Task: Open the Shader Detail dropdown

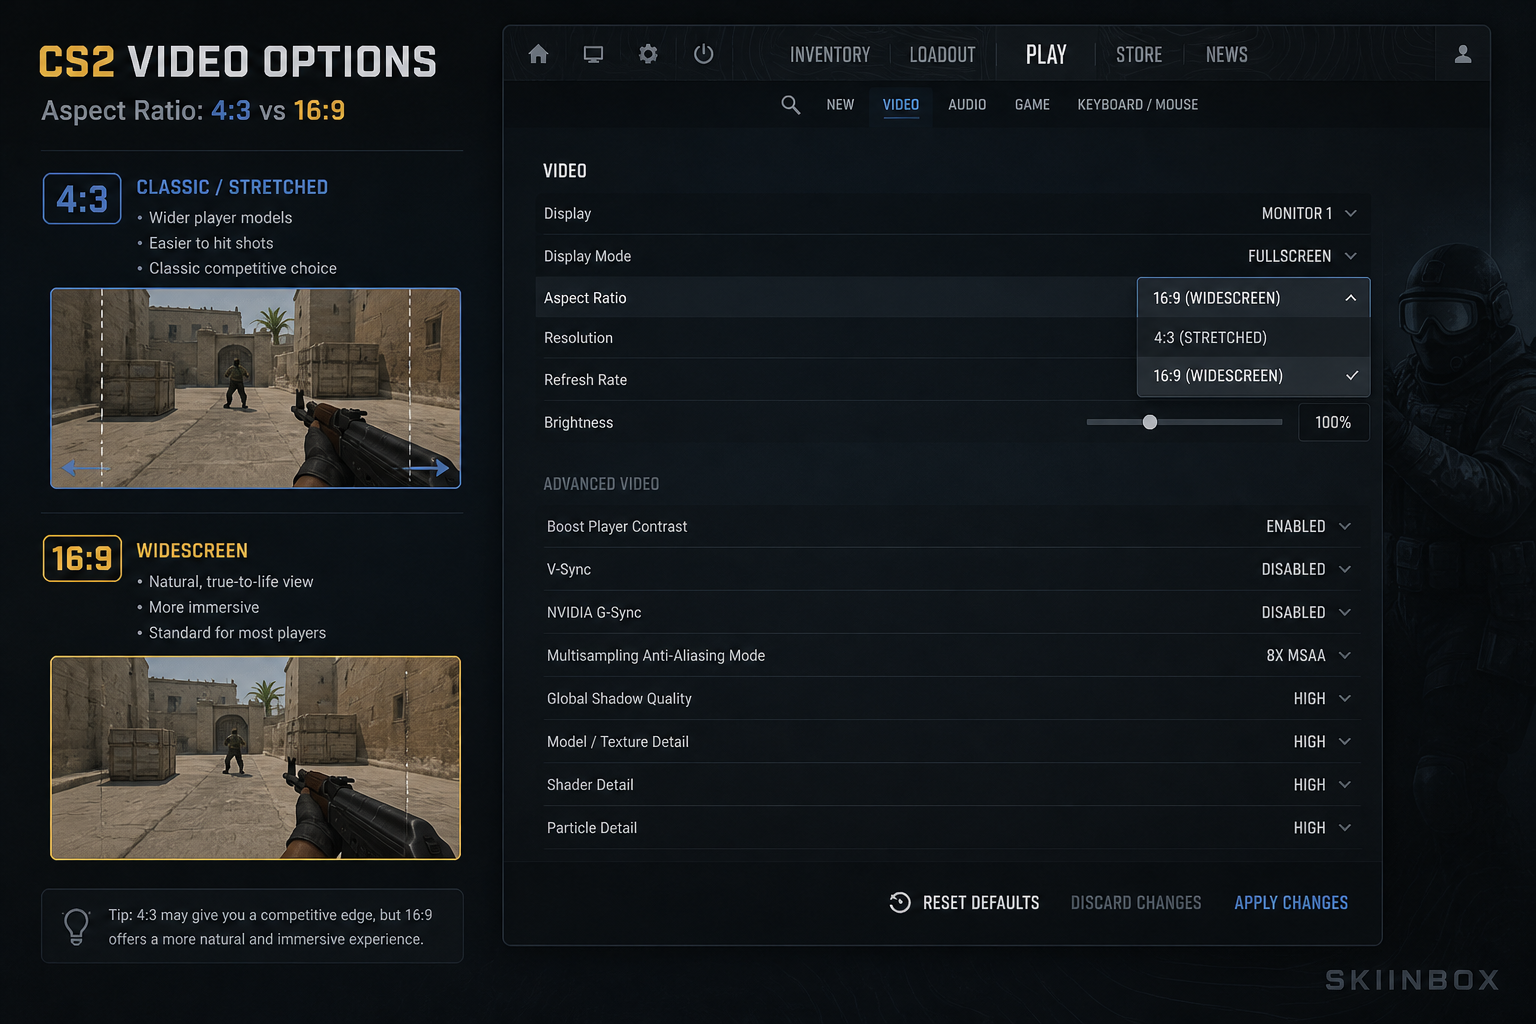Action: tap(1322, 785)
